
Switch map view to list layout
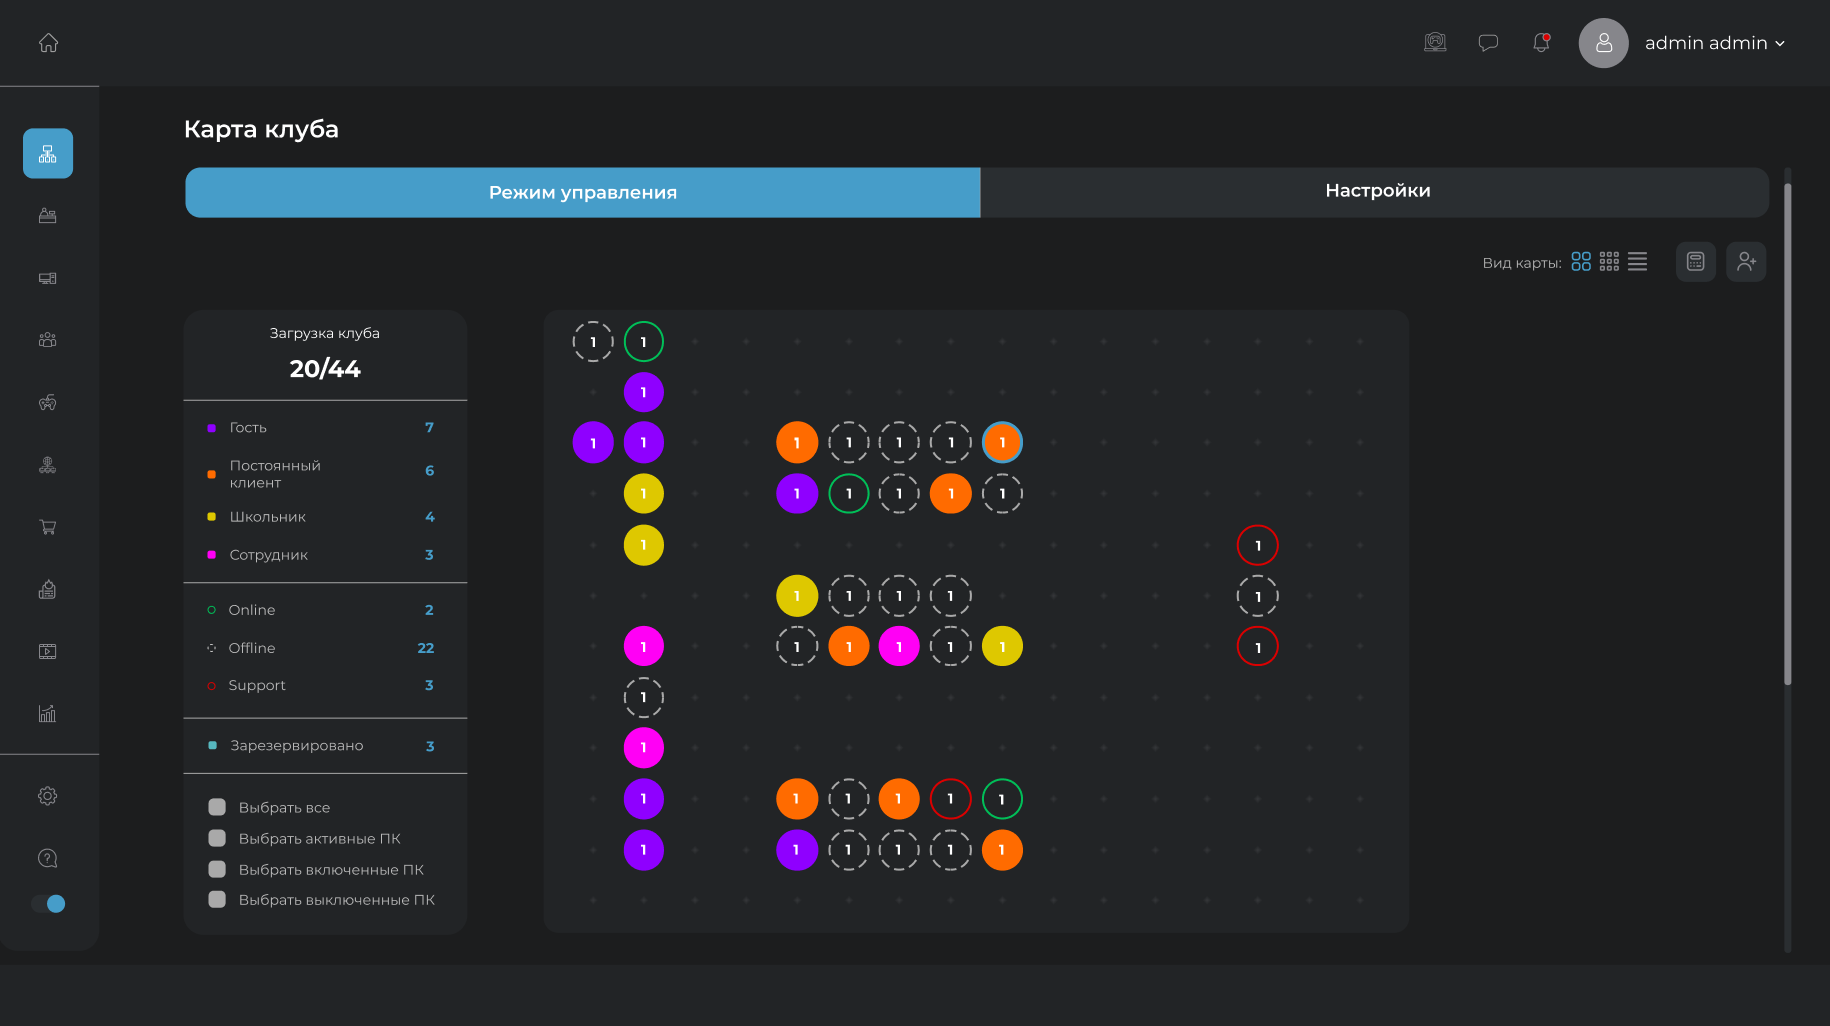pyautogui.click(x=1637, y=262)
